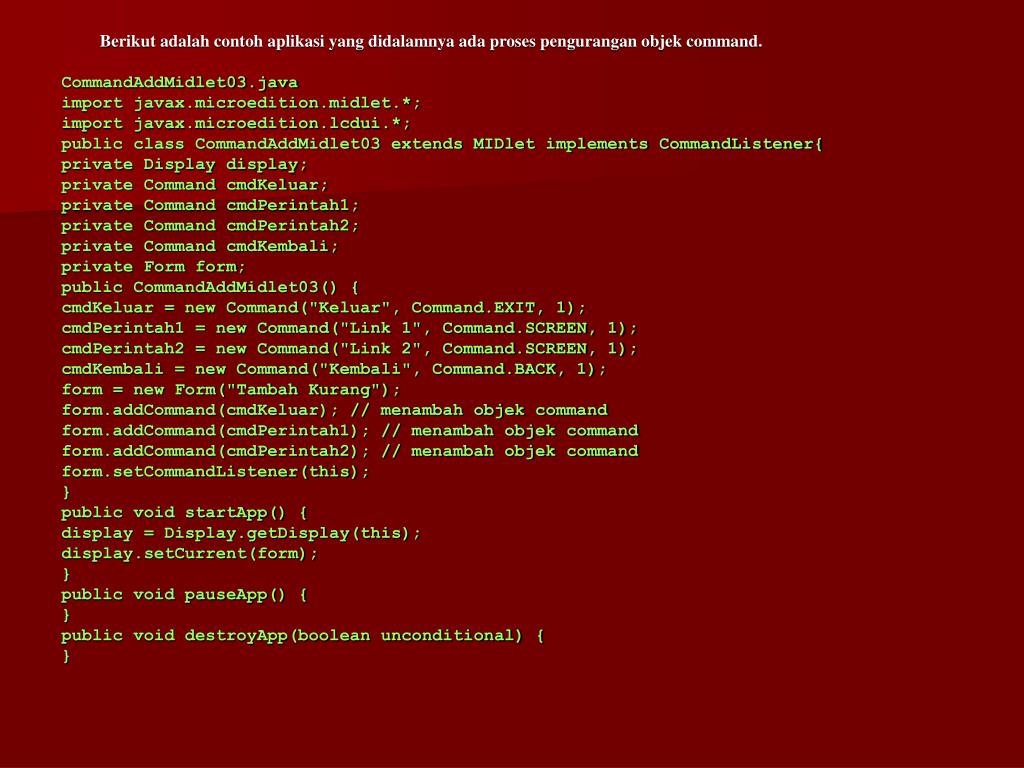Image resolution: width=1024 pixels, height=768 pixels.
Task: Click the public void startApp() line
Action: pyautogui.click(x=184, y=513)
